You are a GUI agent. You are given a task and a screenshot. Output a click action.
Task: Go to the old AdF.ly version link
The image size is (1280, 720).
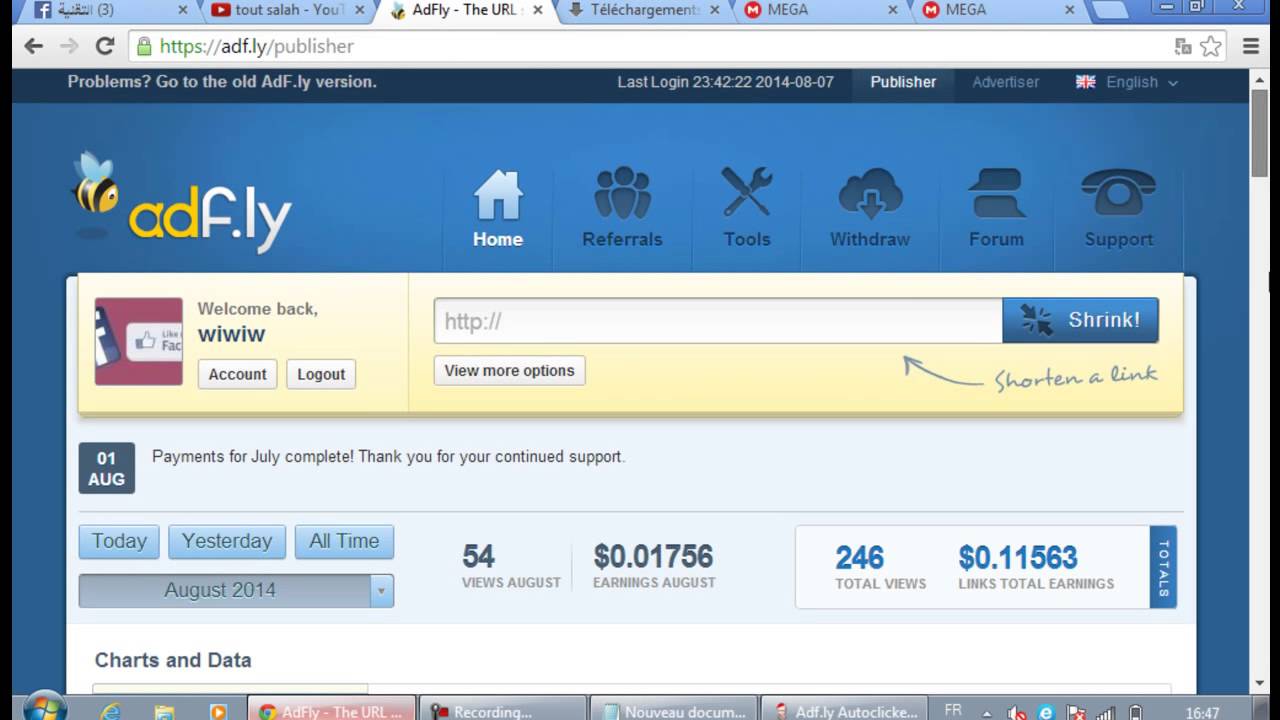[222, 82]
